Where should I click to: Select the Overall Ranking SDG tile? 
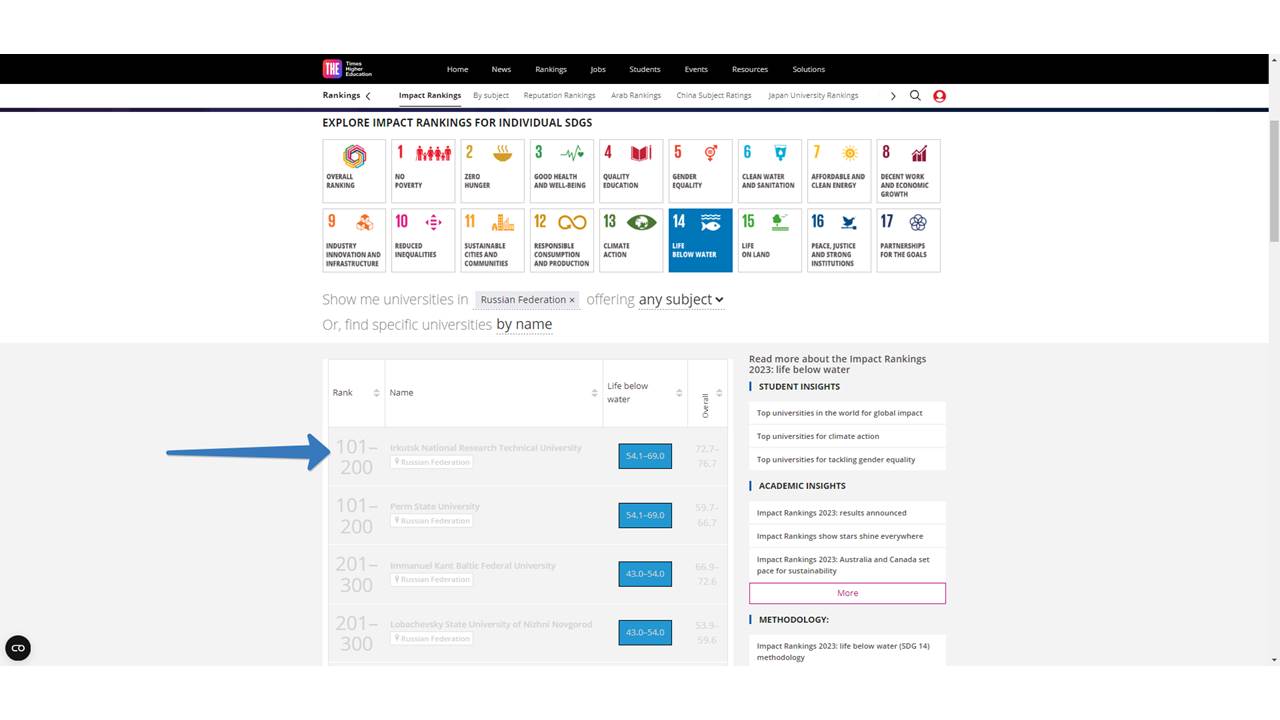click(x=354, y=171)
